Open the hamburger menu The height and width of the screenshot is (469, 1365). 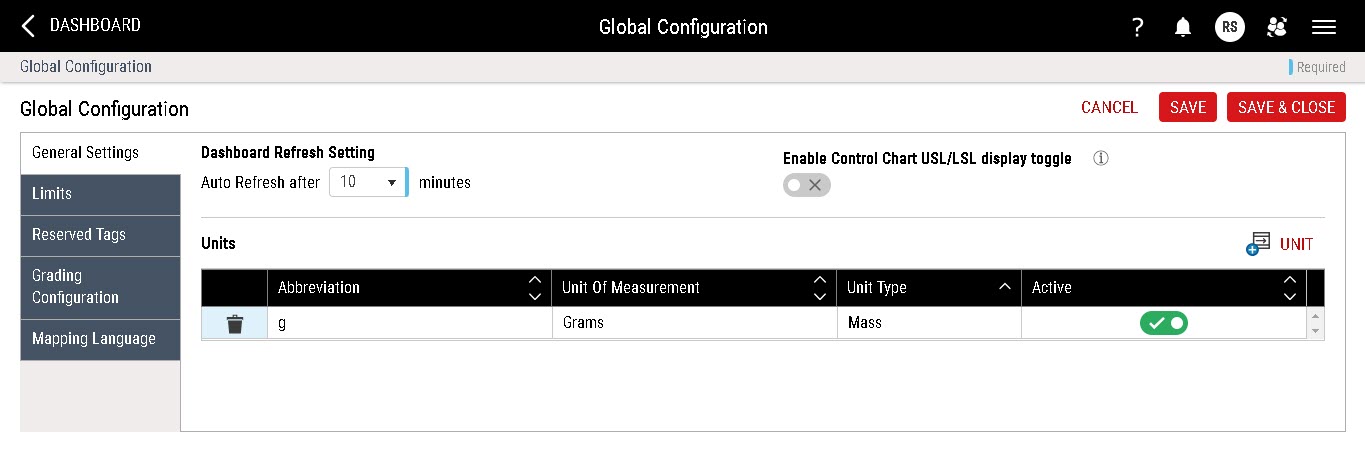(1323, 27)
